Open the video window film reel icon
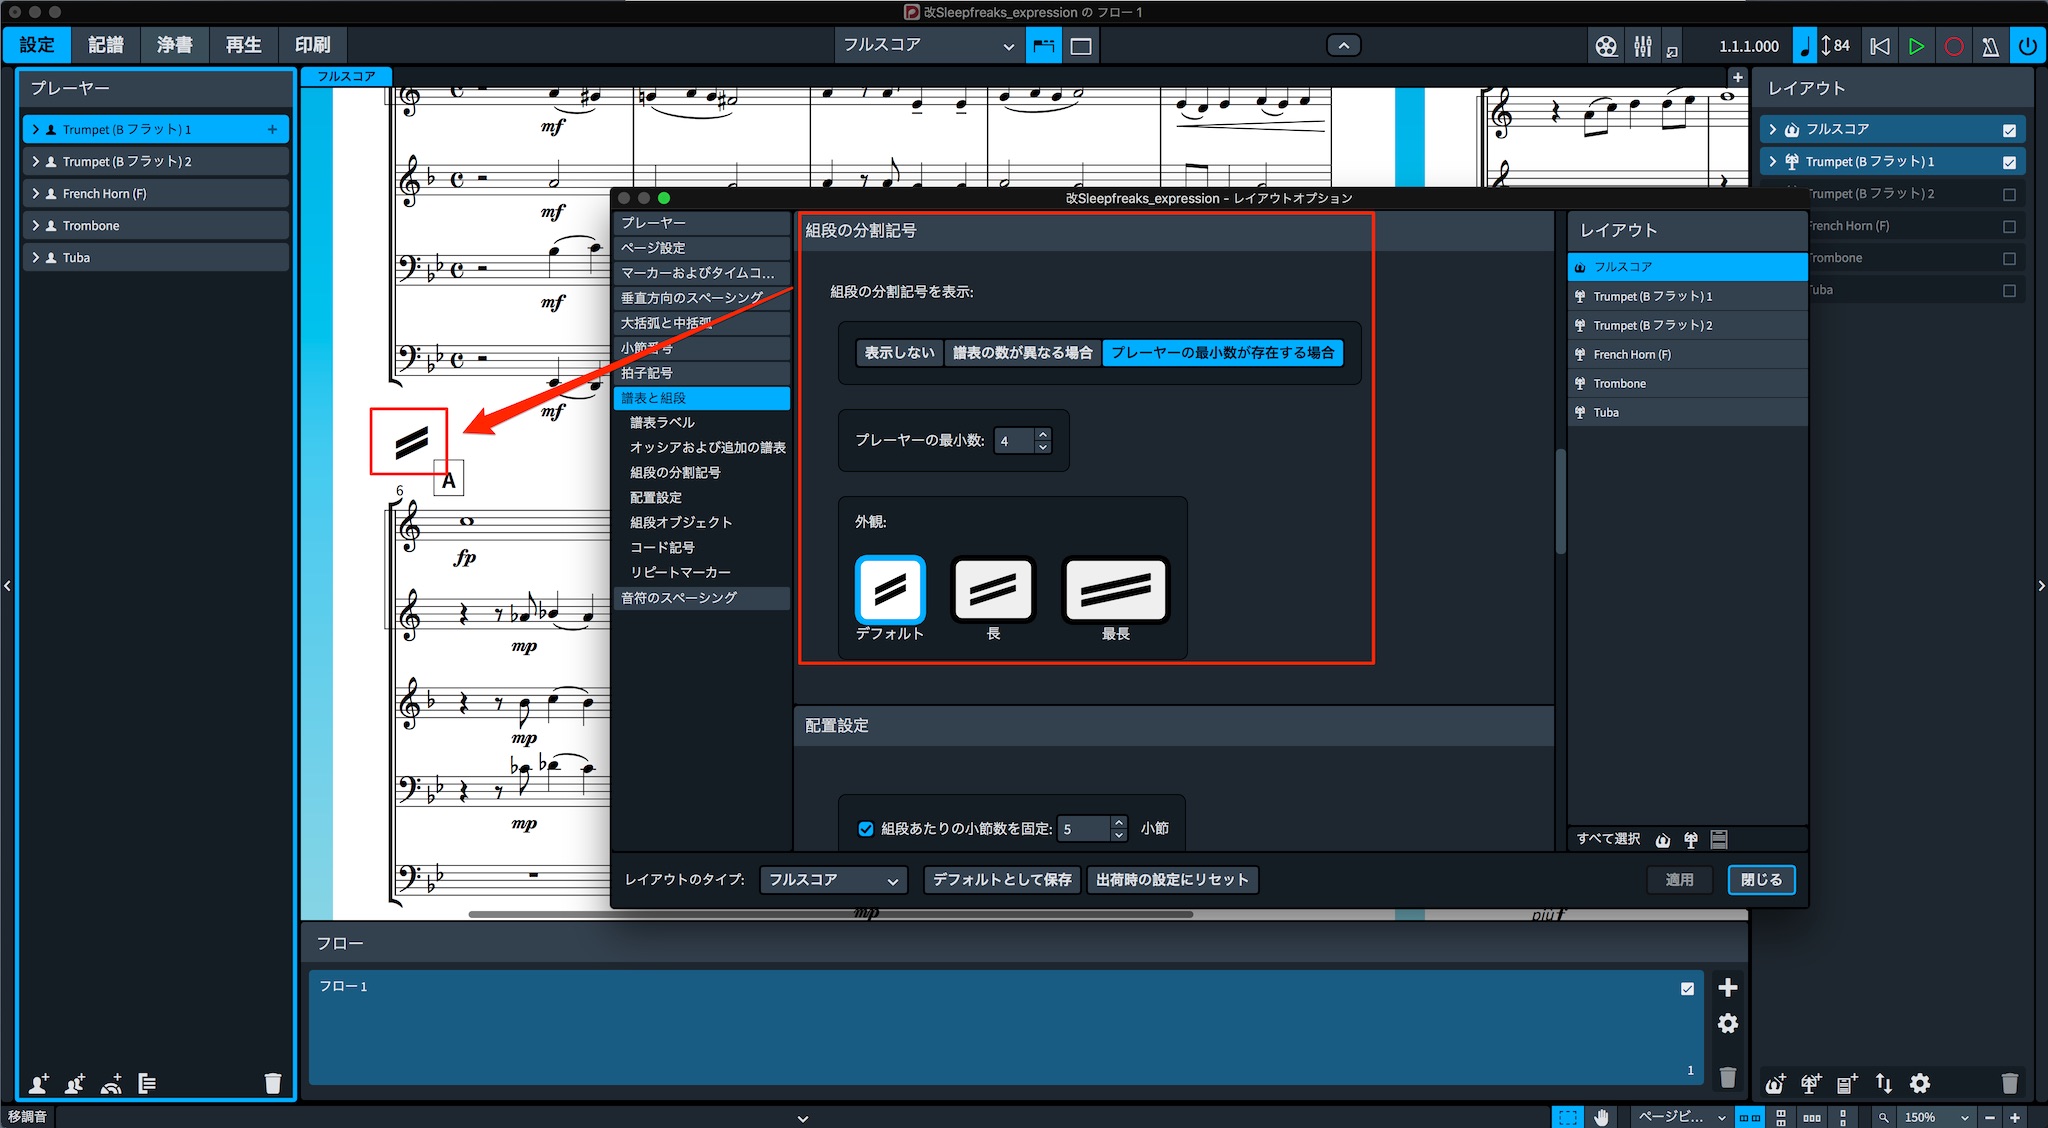Image resolution: width=2048 pixels, height=1128 pixels. click(1606, 46)
